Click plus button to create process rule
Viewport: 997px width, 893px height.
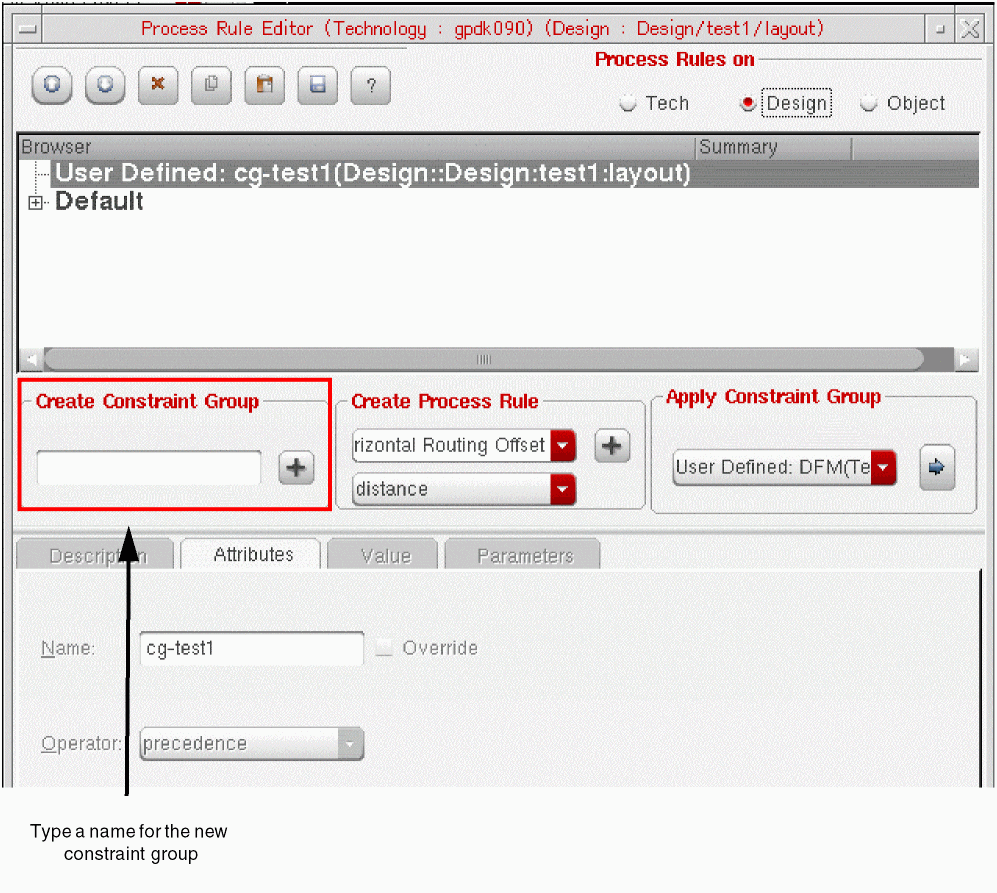point(612,446)
